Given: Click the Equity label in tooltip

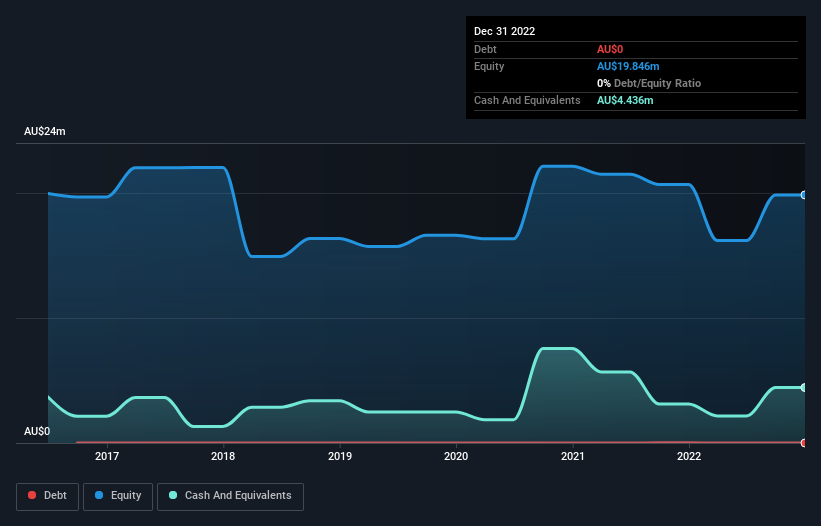Looking at the screenshot, I should click(489, 66).
